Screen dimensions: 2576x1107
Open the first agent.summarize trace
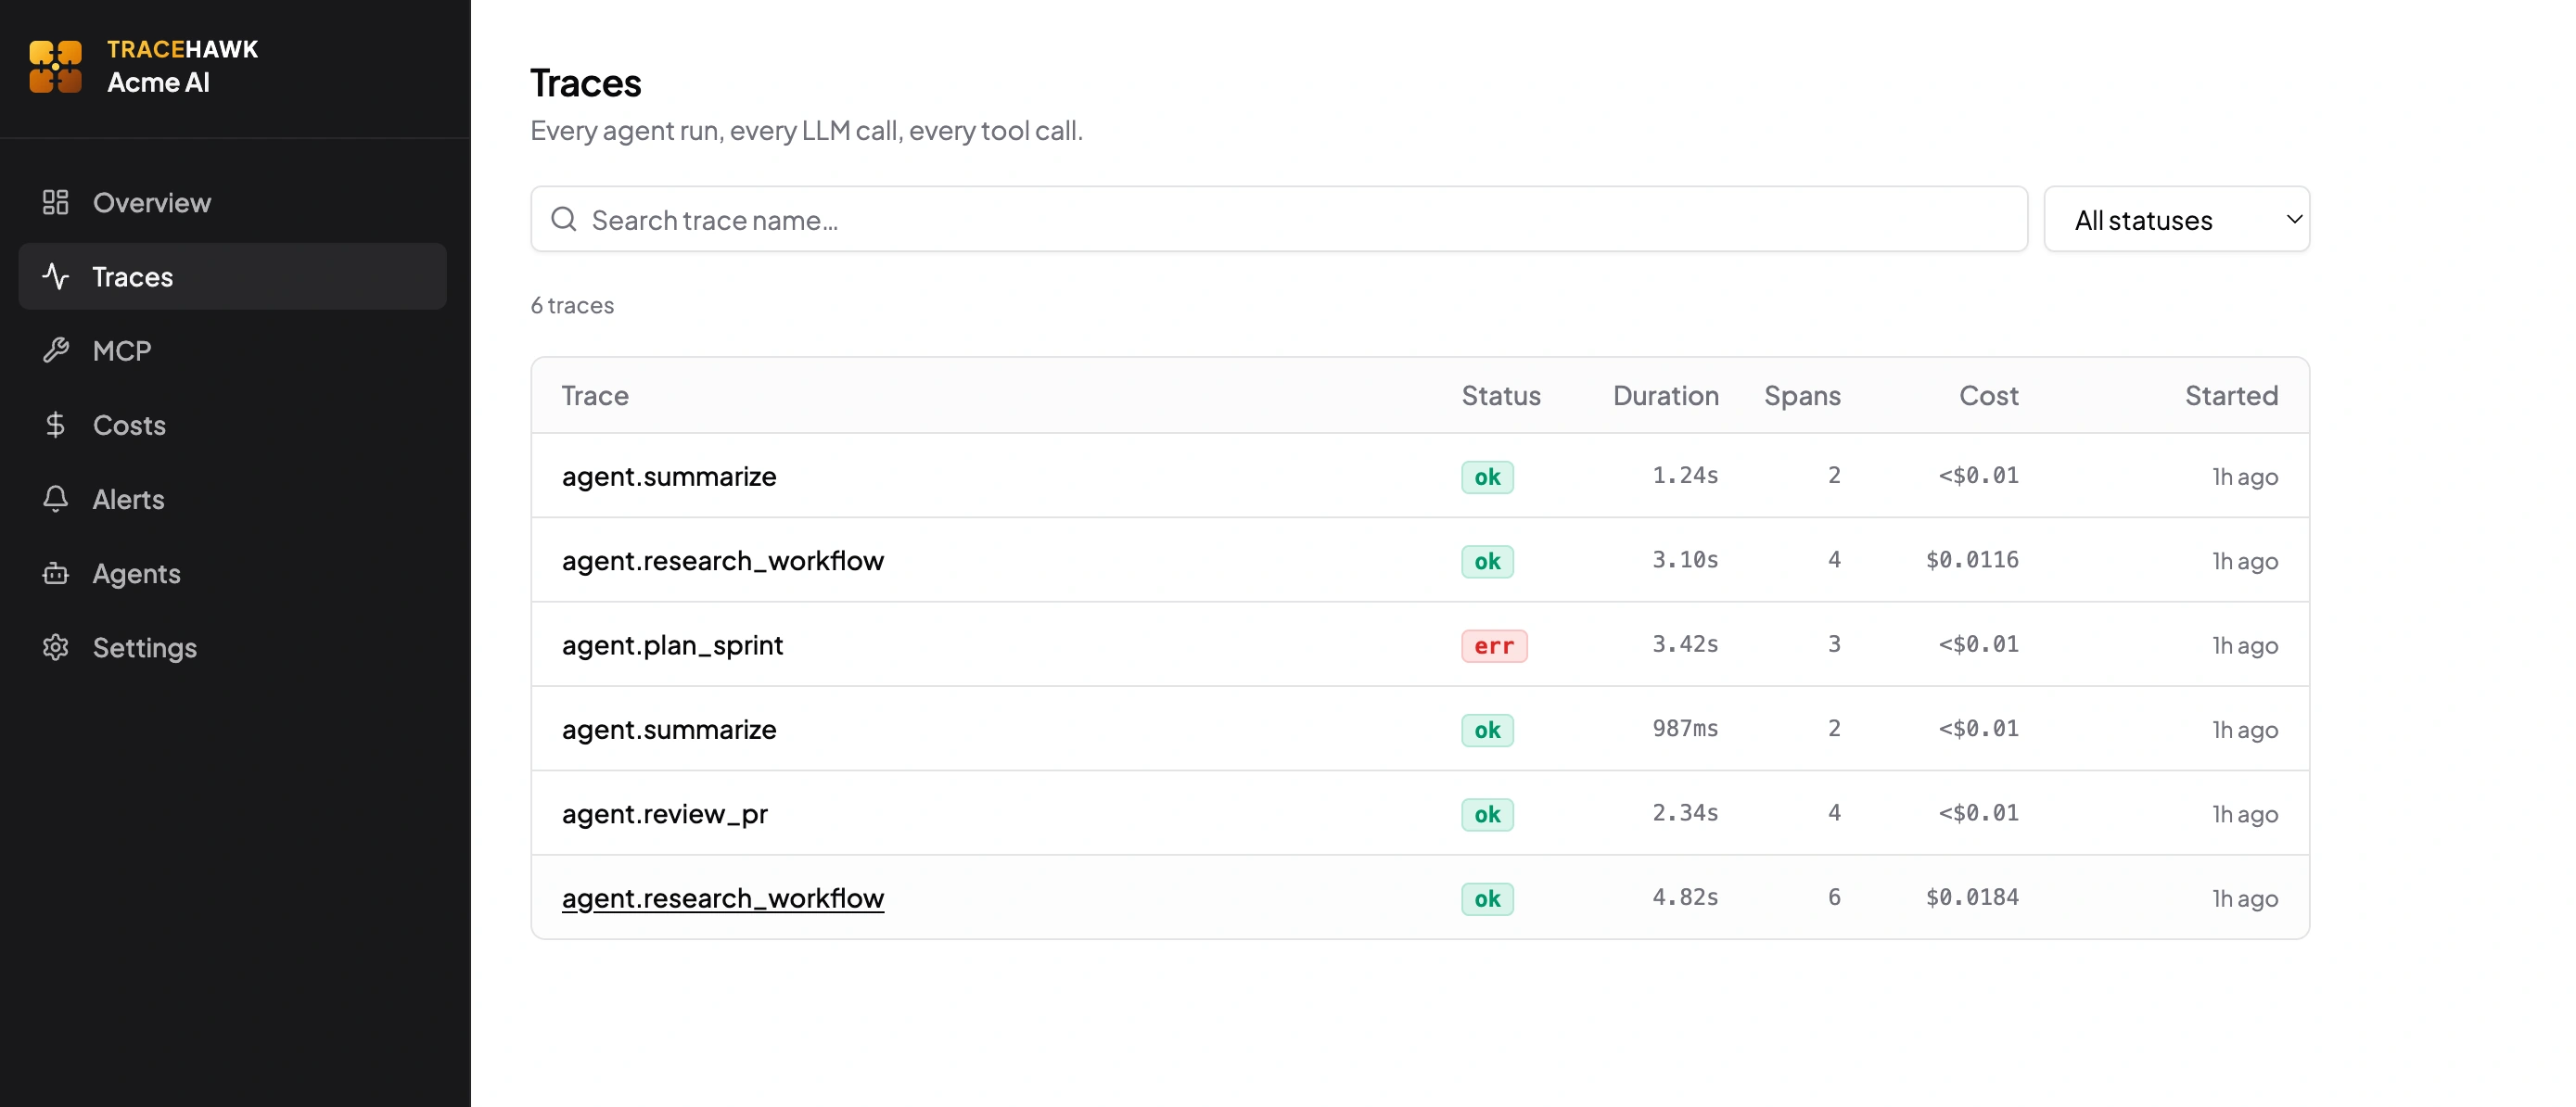pos(669,476)
